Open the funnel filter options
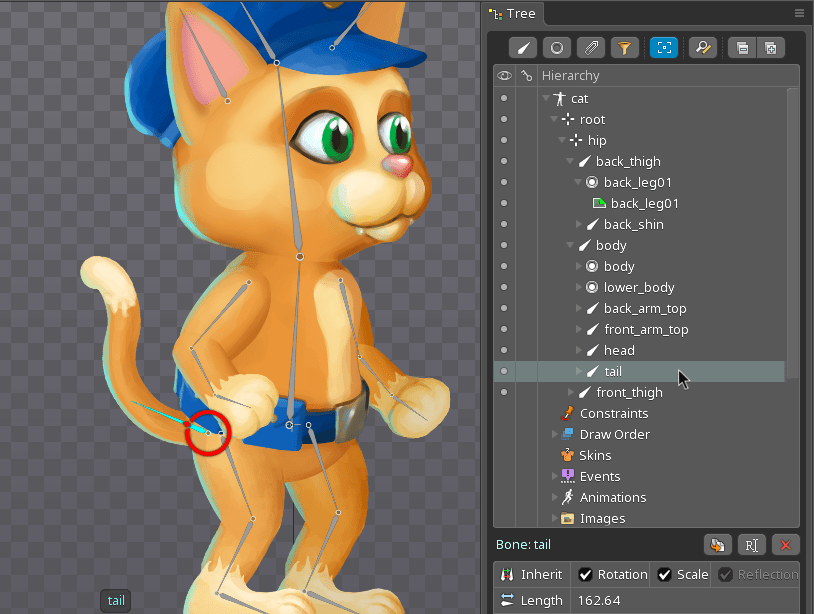814x614 pixels. click(x=624, y=47)
